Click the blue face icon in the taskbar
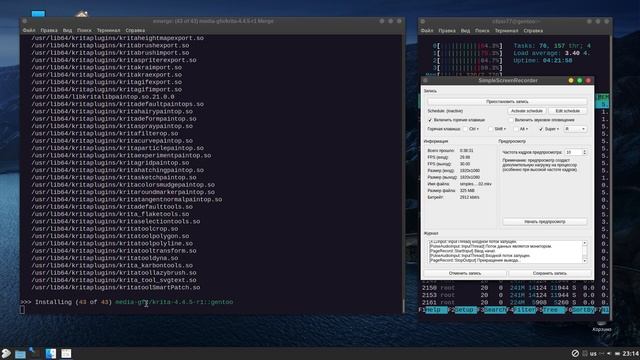Viewport: 640px width, 360px height. (x=51, y=353)
